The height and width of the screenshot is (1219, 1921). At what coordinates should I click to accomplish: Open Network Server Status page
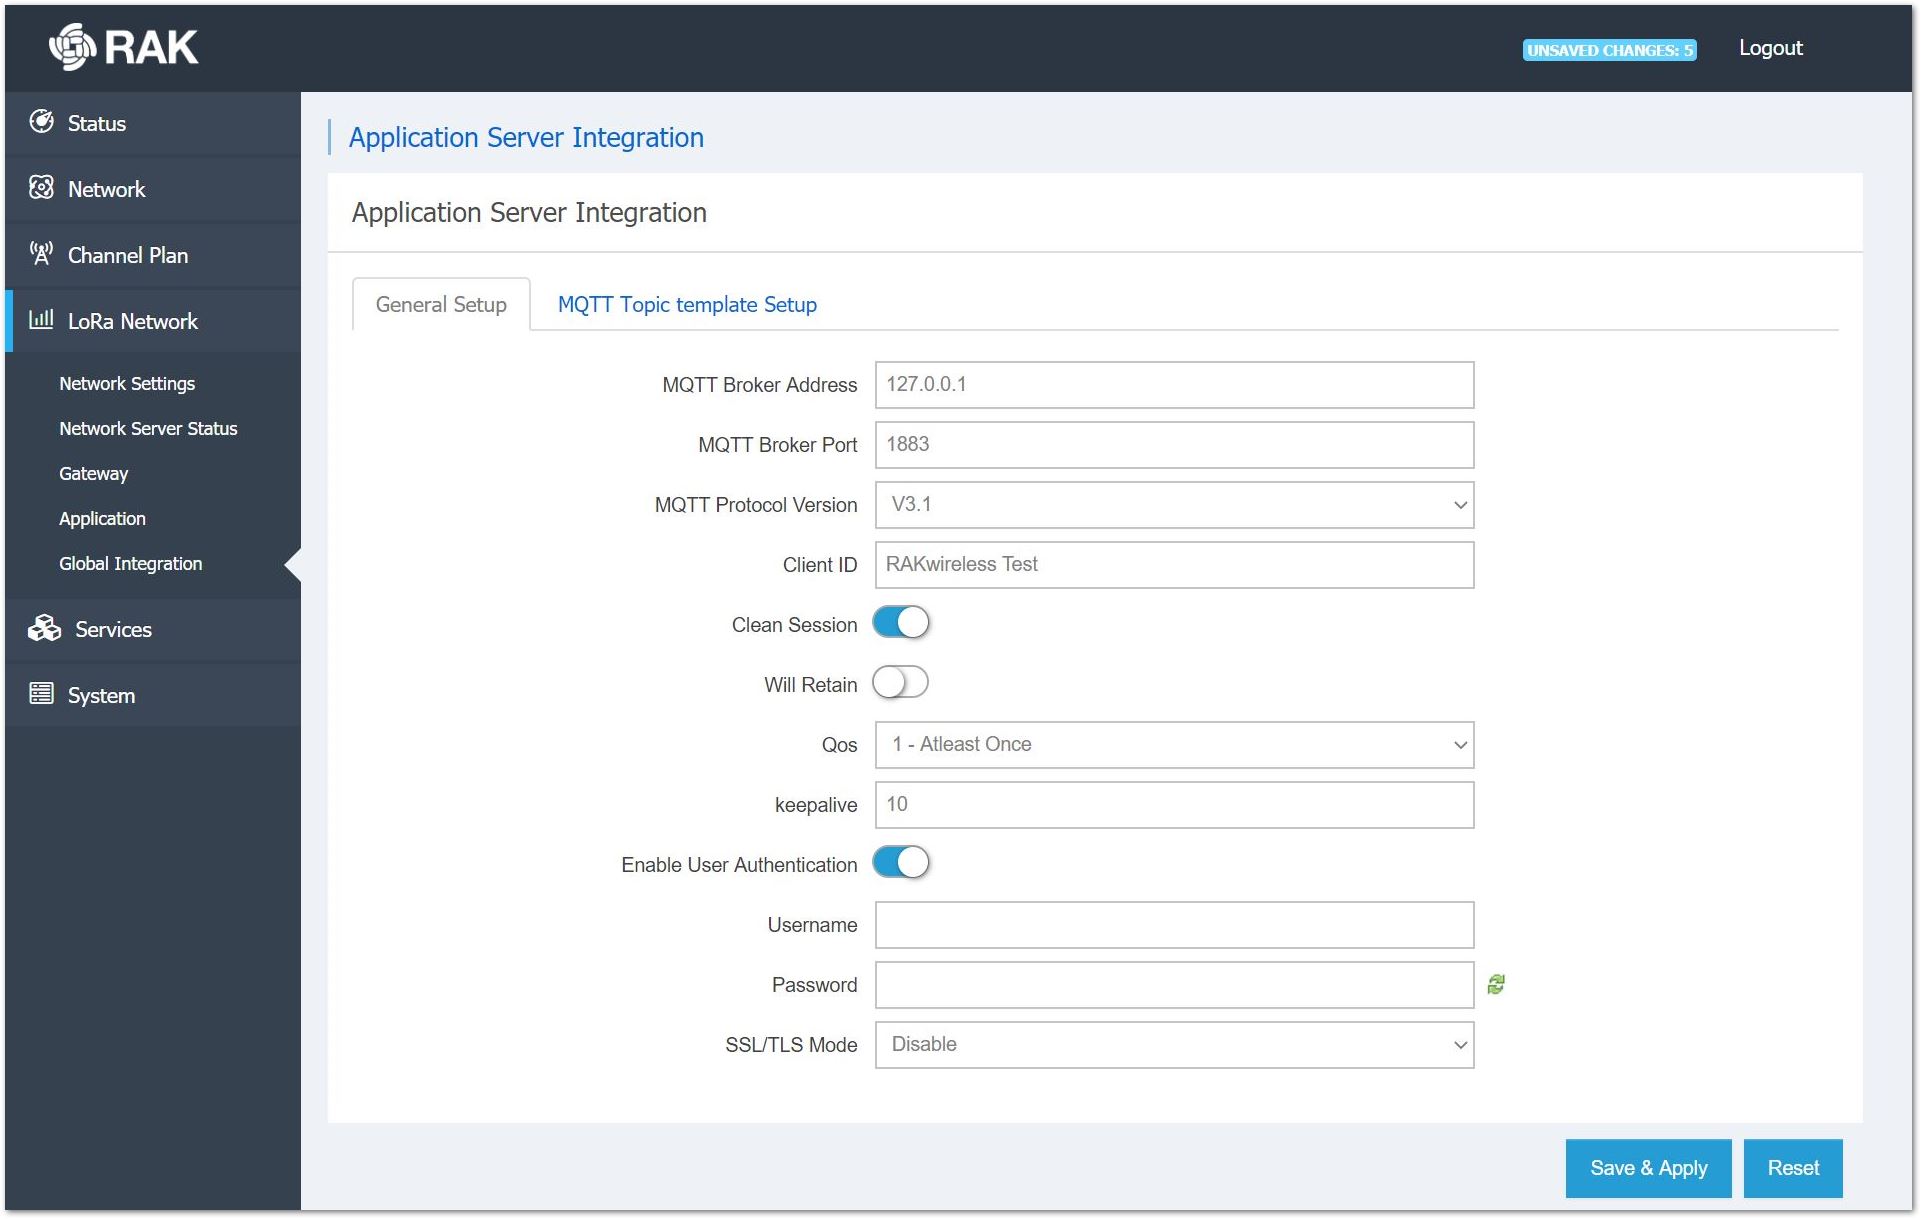pos(148,429)
